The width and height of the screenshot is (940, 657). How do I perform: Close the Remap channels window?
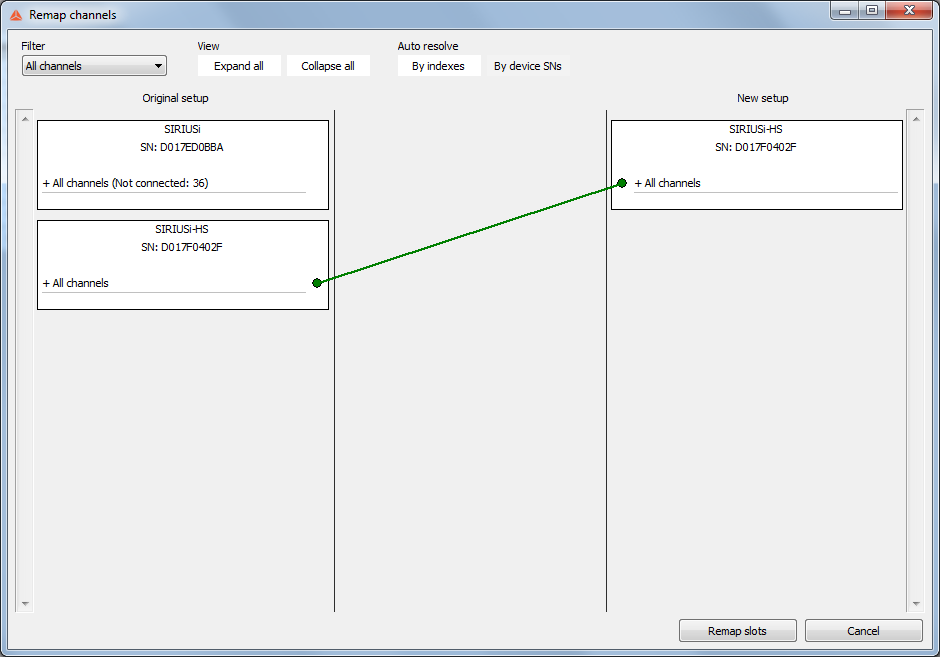point(909,10)
